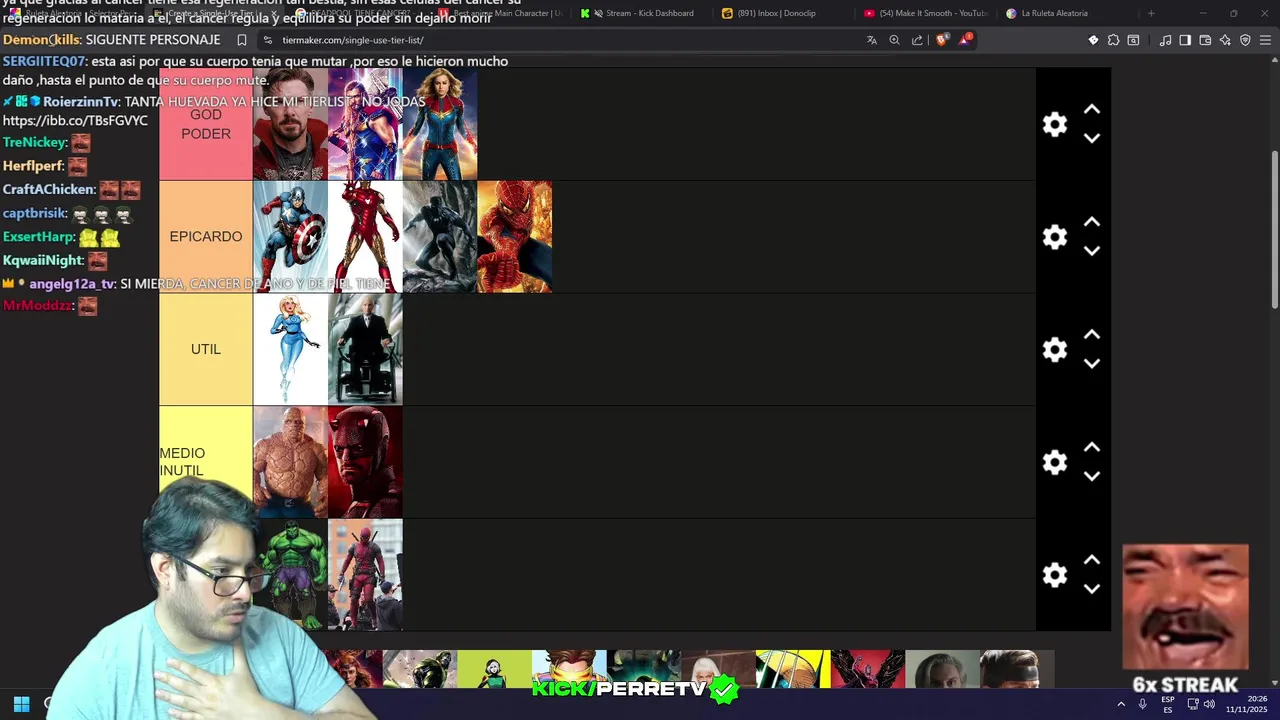Open the Leo AI sparkle icon
Viewport: 1280px width, 720px height.
(1225, 40)
